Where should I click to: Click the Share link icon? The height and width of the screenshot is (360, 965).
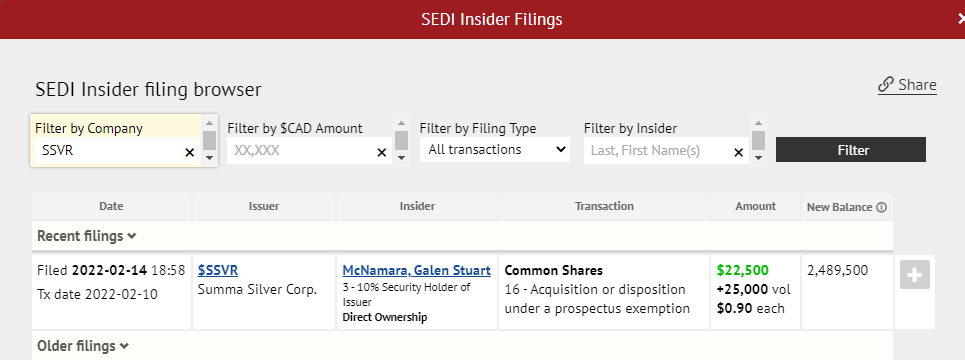[x=886, y=84]
